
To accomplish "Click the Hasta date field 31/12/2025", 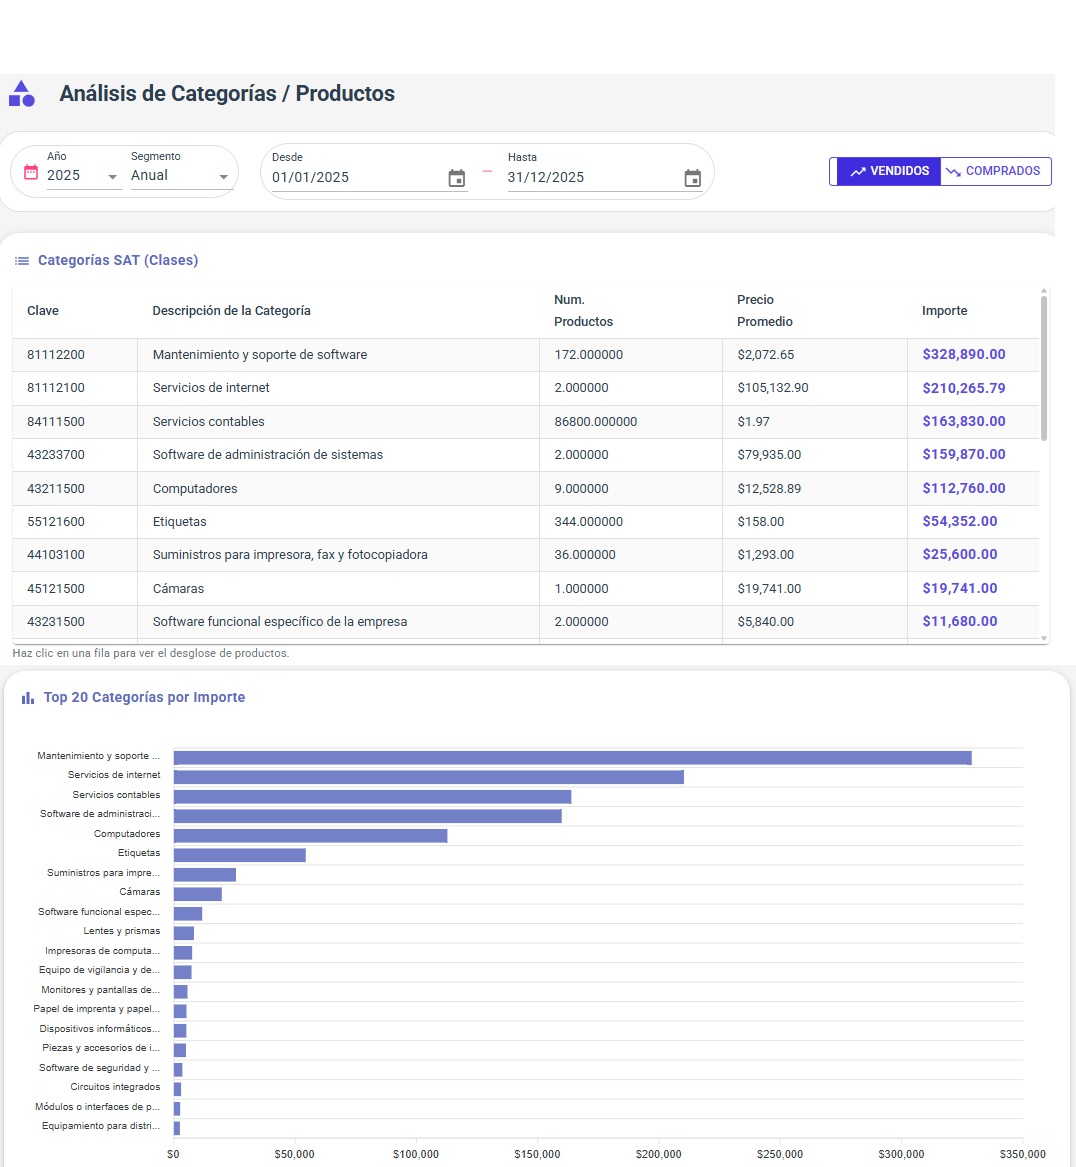I will 590,178.
